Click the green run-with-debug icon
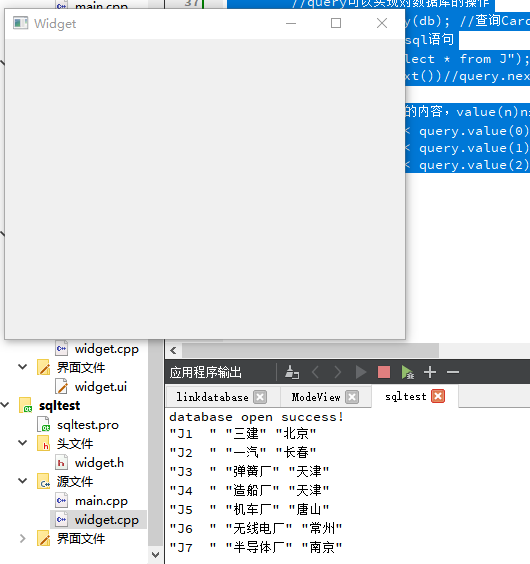This screenshot has height=564, width=530. coord(407,372)
